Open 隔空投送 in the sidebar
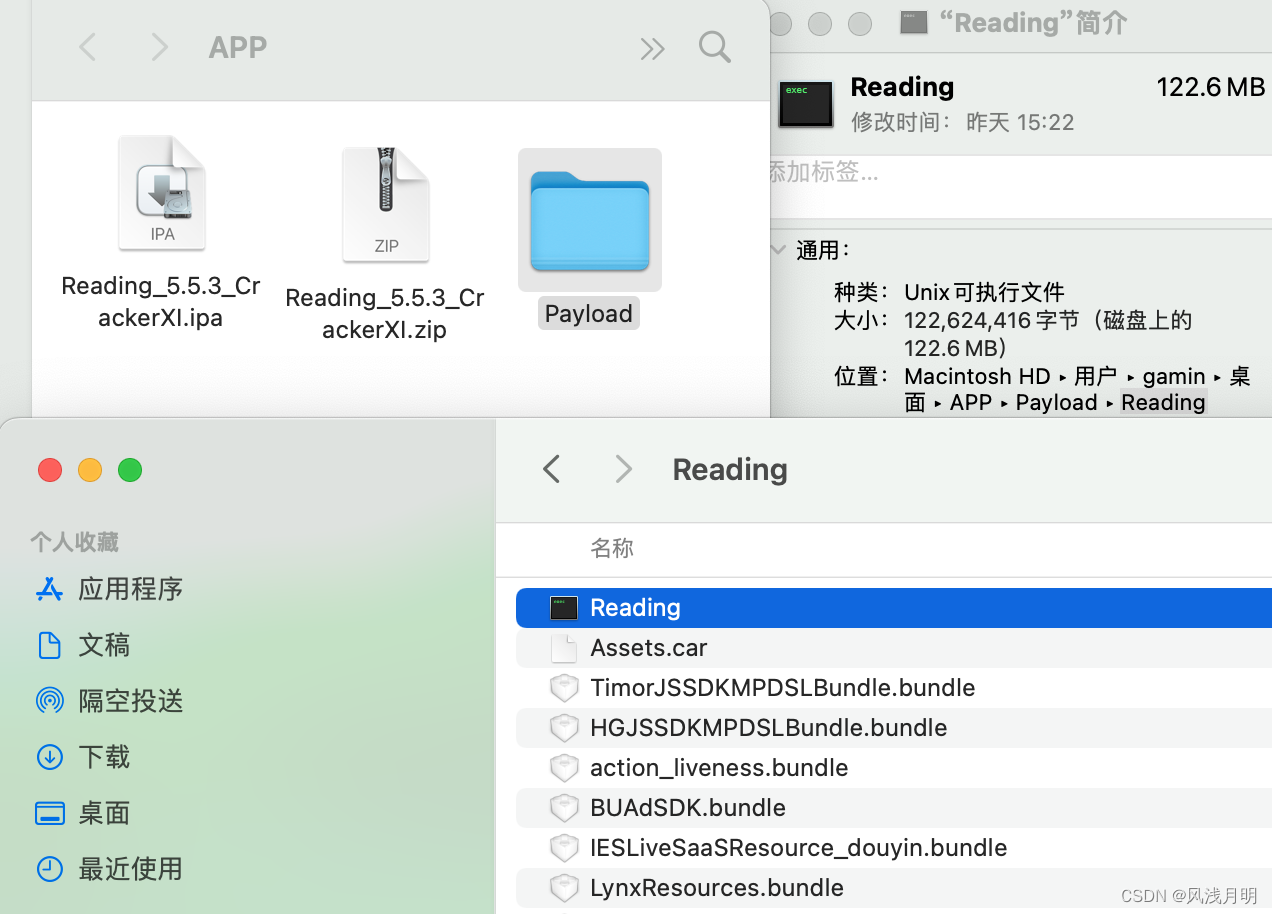 coord(131,700)
